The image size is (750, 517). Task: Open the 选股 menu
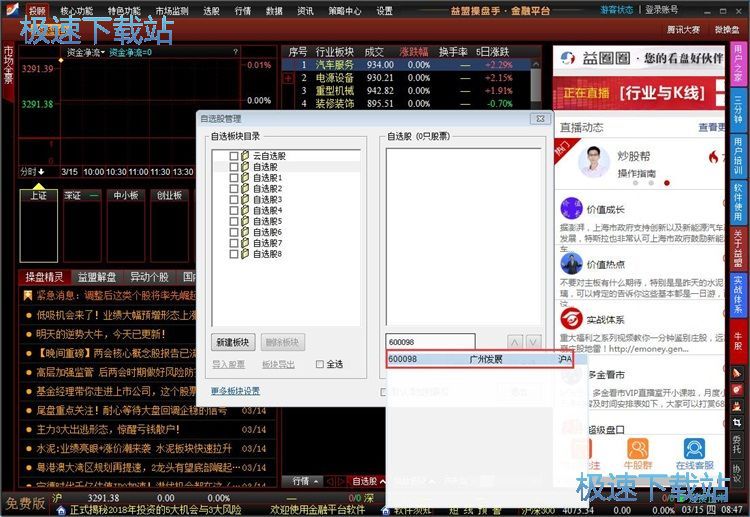[x=211, y=10]
